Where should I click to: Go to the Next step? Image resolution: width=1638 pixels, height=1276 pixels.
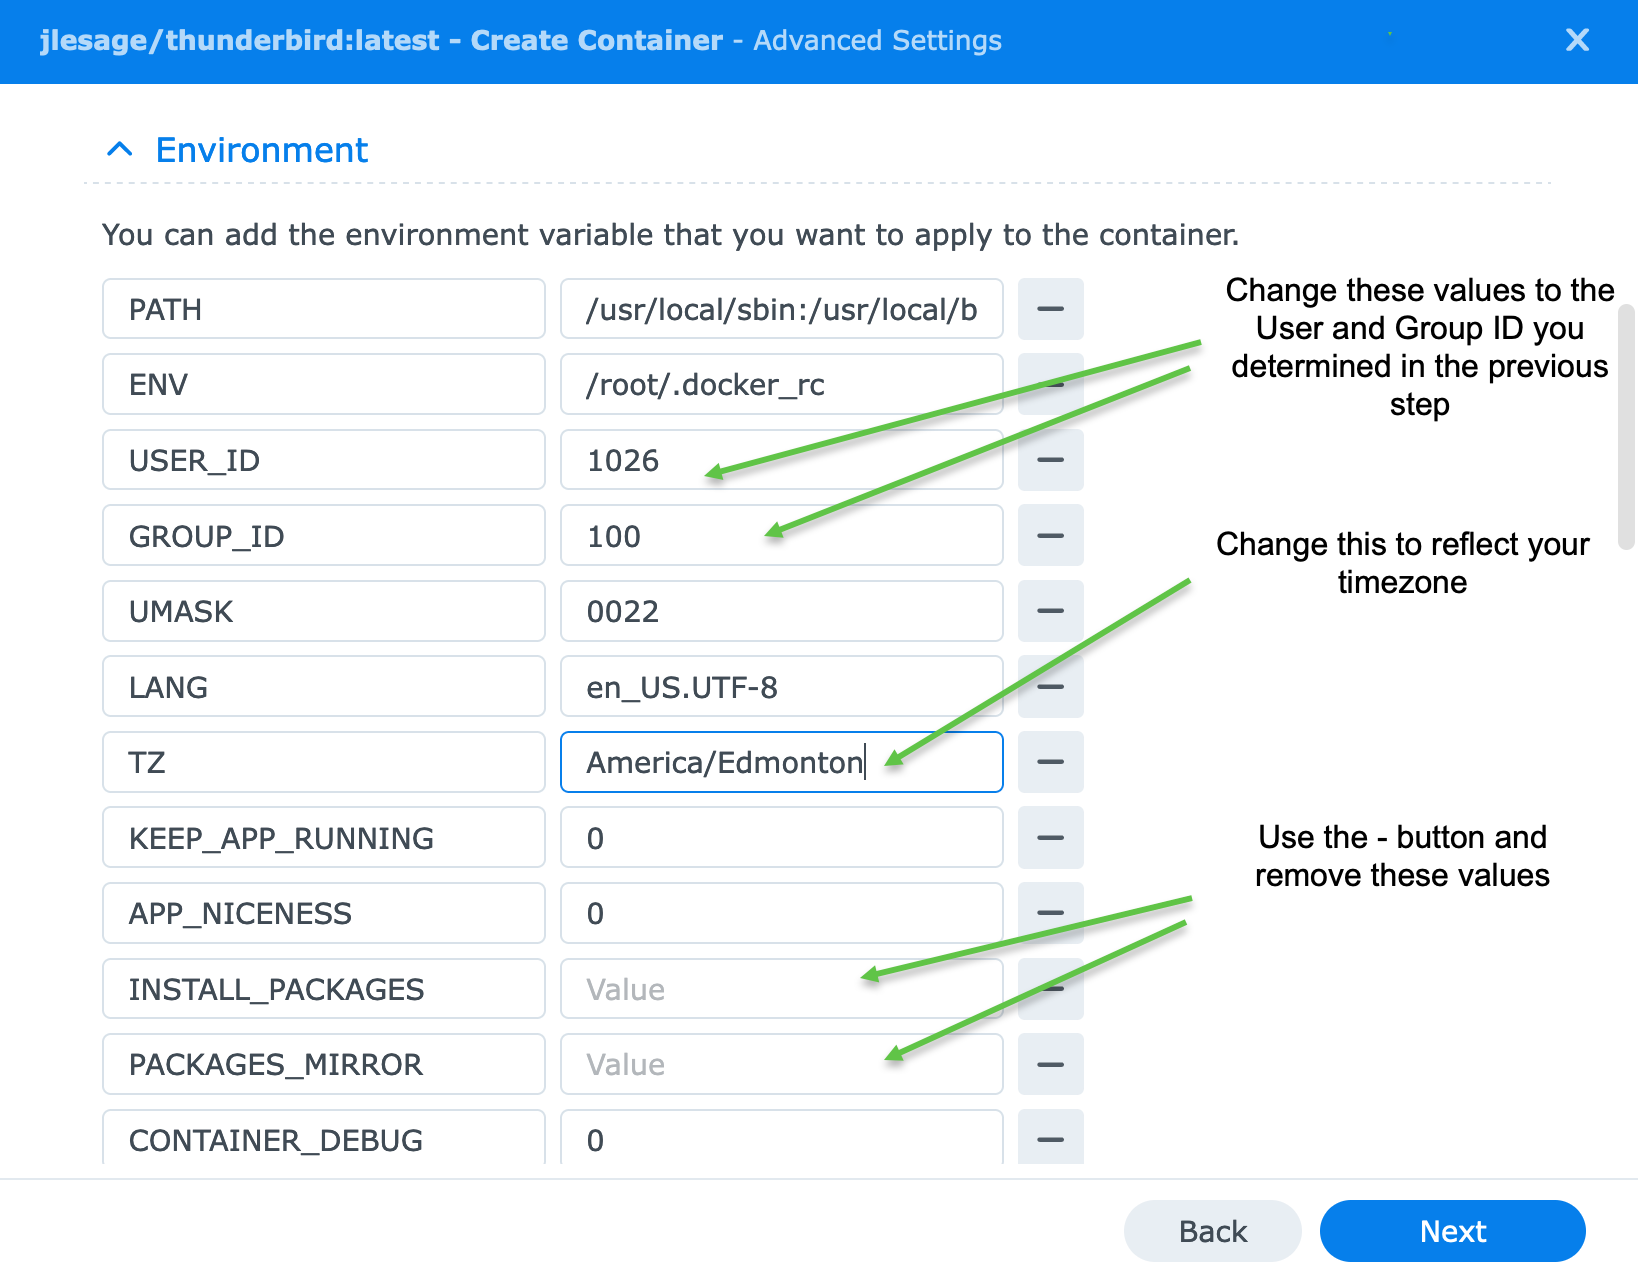pos(1452,1231)
